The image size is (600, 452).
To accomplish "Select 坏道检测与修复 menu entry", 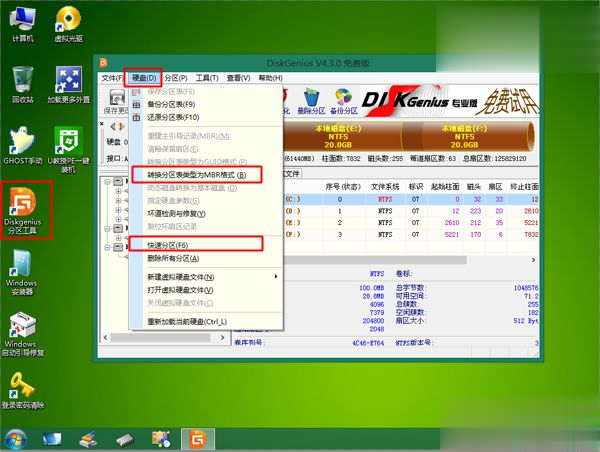I will tap(207, 214).
